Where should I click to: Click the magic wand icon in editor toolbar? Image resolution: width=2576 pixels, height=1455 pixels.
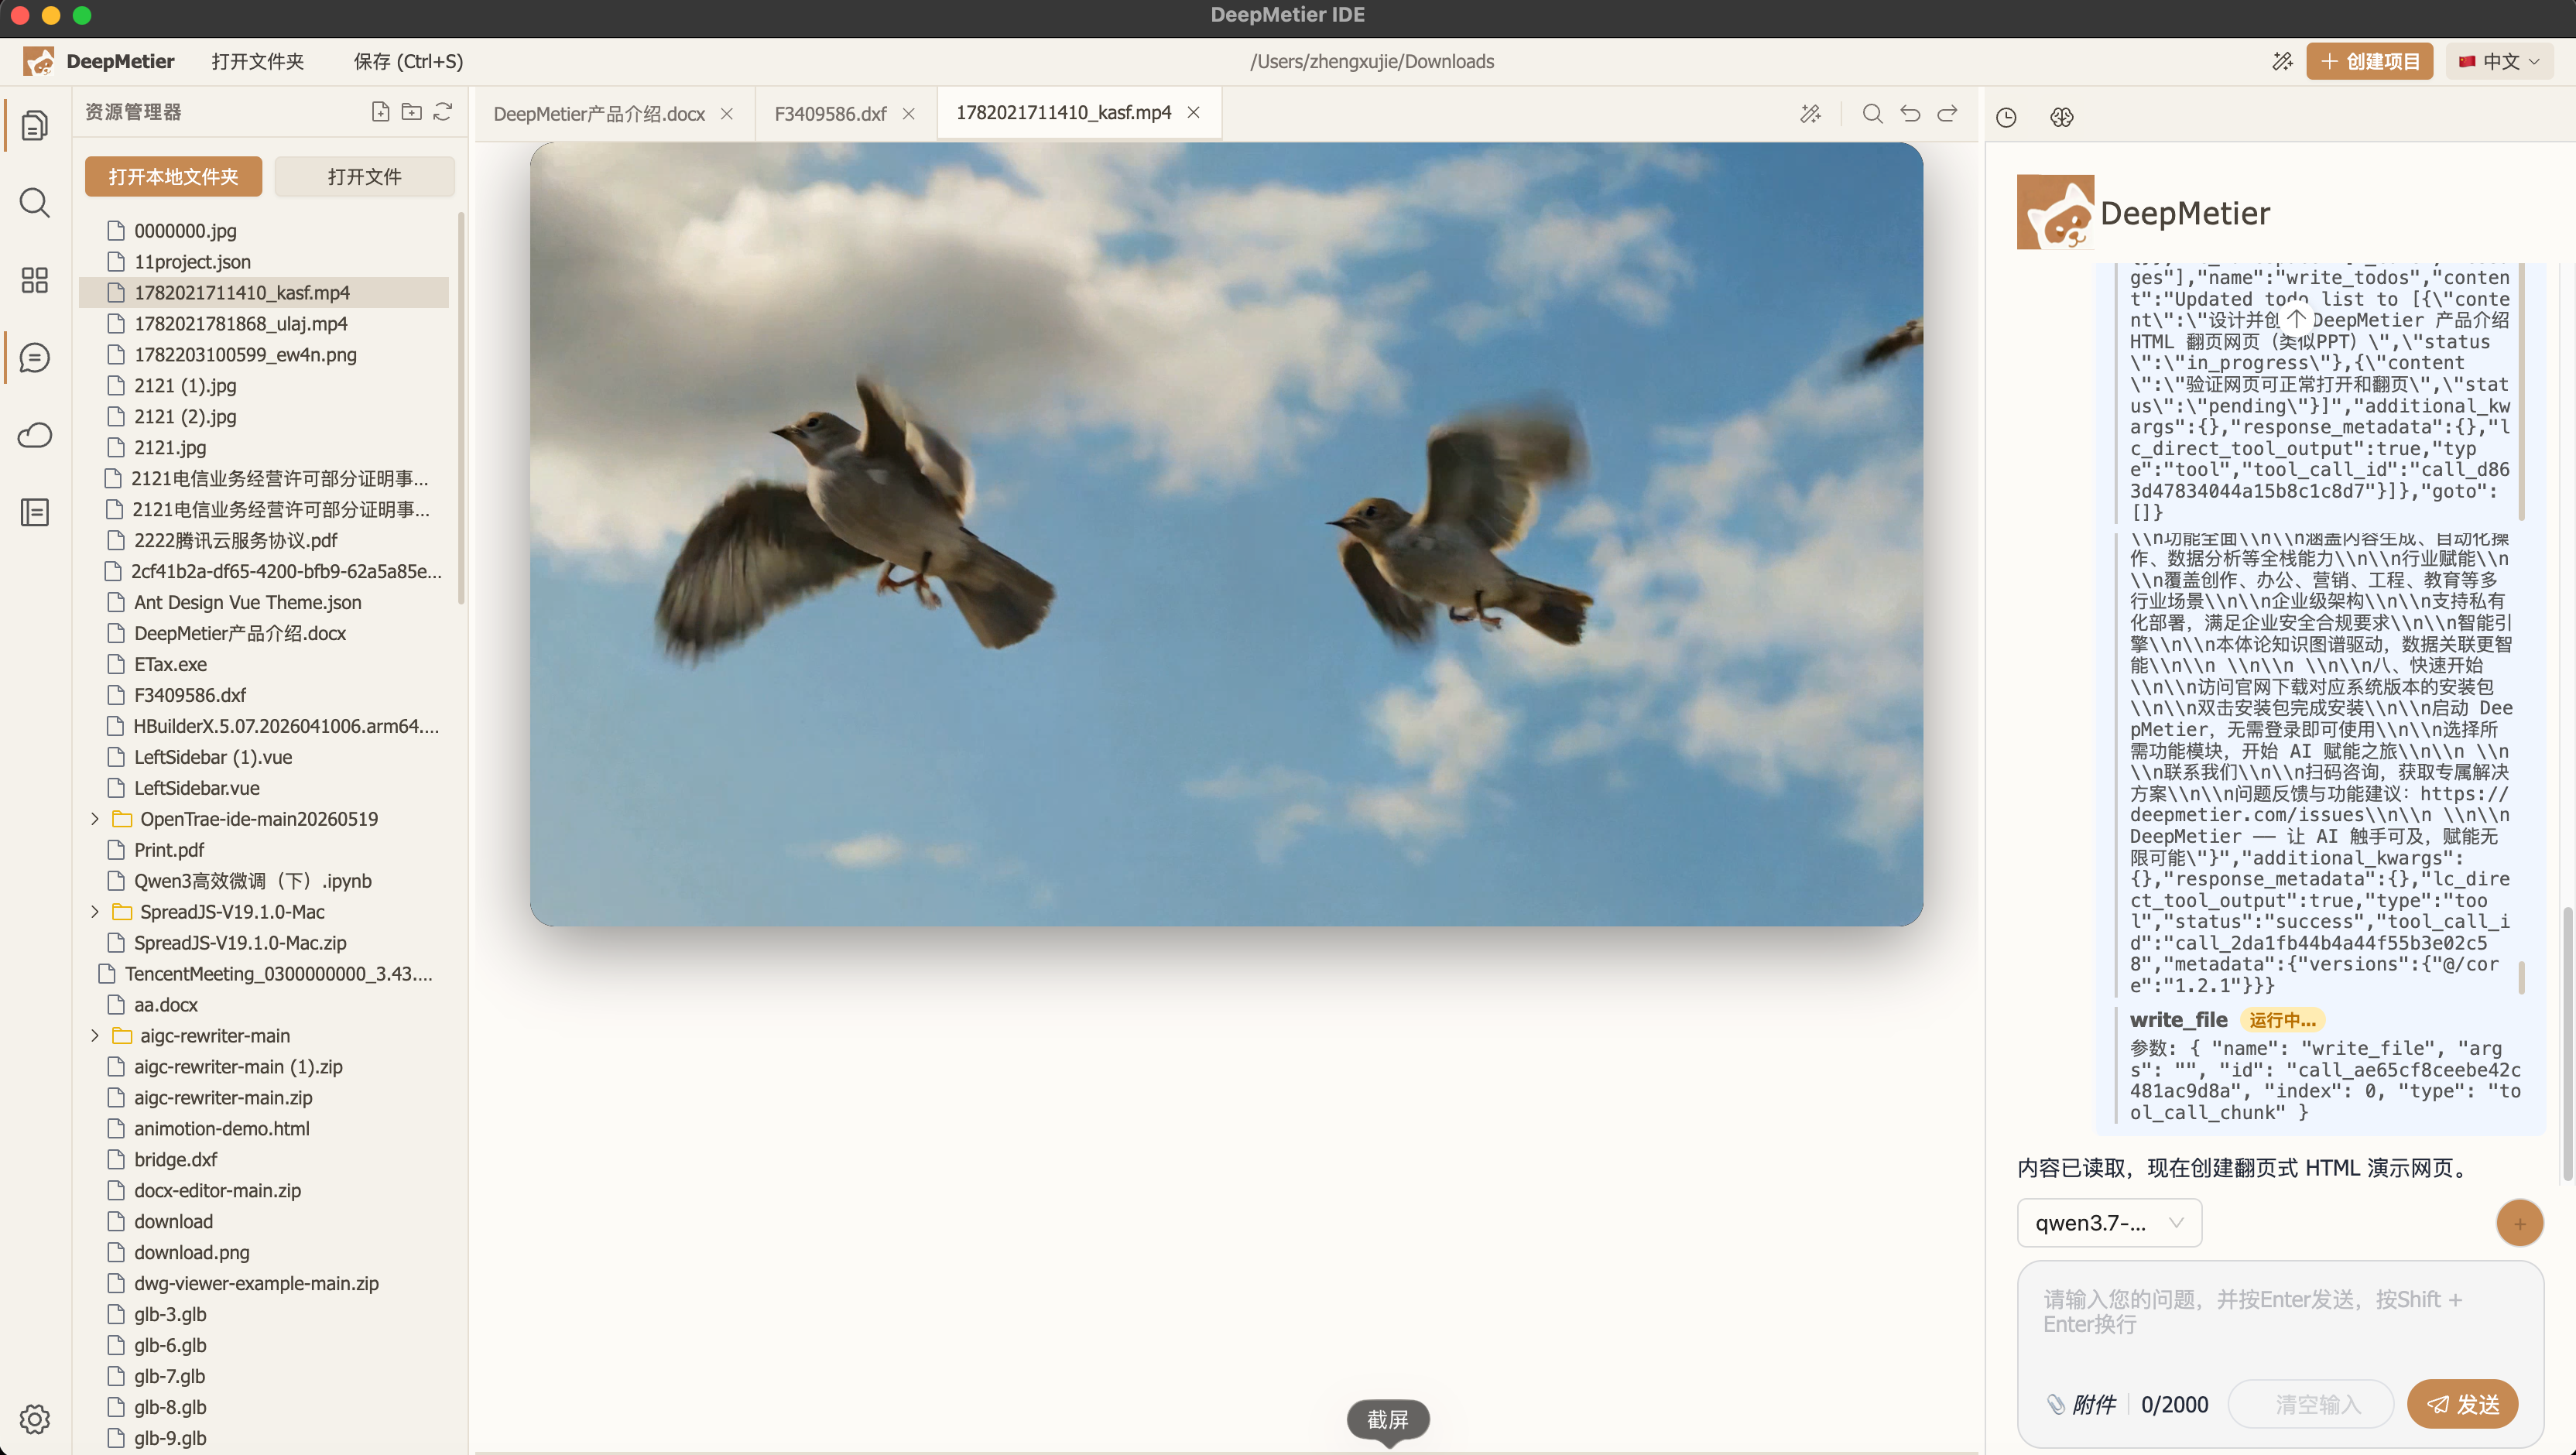[1810, 114]
